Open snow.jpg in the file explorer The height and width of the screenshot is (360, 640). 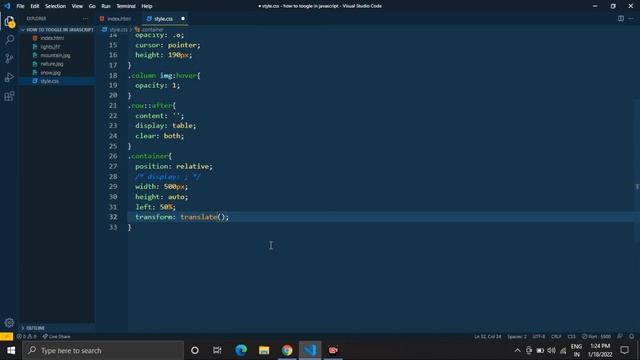51,73
